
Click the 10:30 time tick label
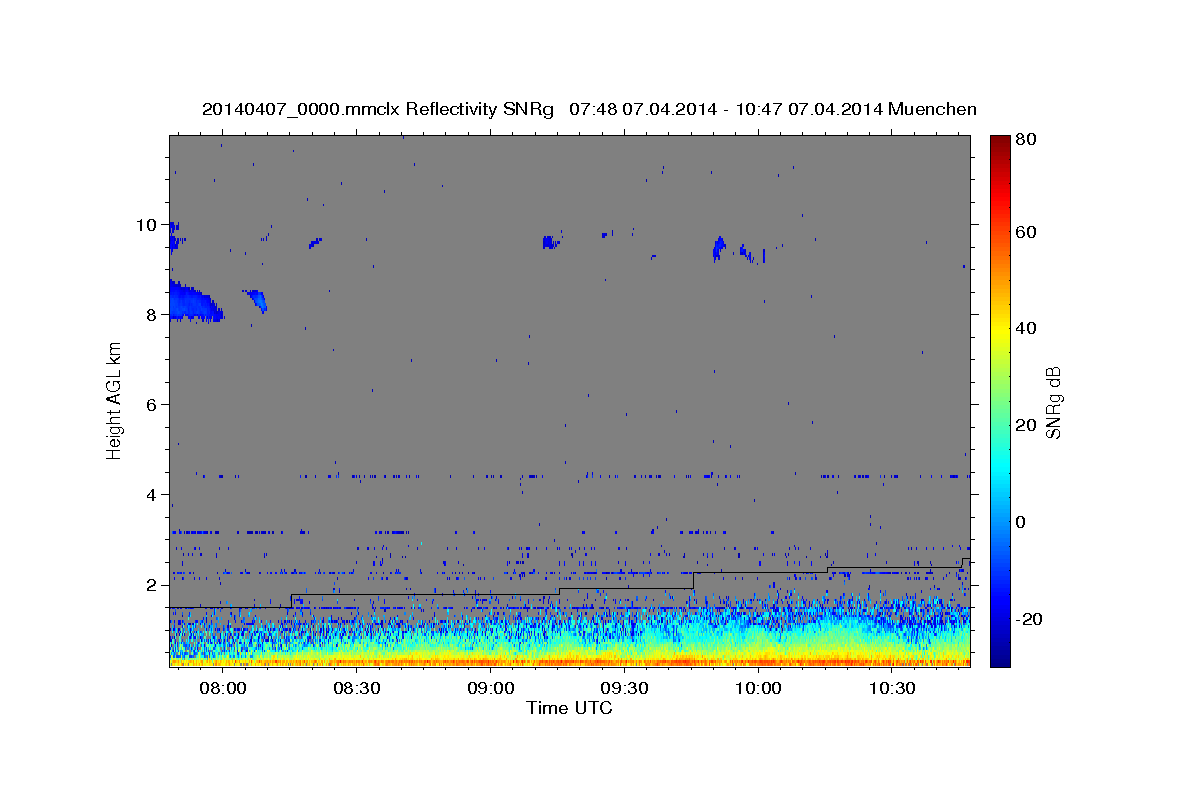(x=892, y=689)
